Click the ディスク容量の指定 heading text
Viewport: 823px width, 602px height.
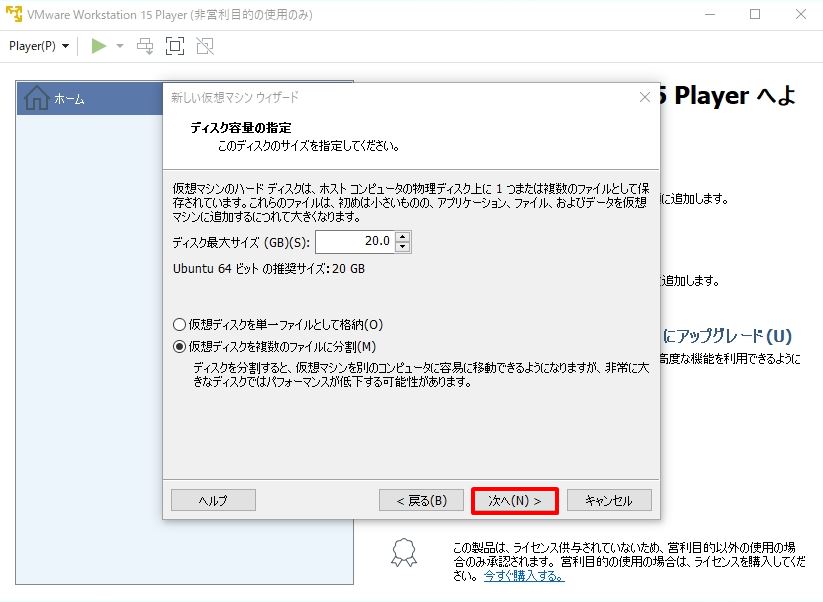click(x=241, y=128)
